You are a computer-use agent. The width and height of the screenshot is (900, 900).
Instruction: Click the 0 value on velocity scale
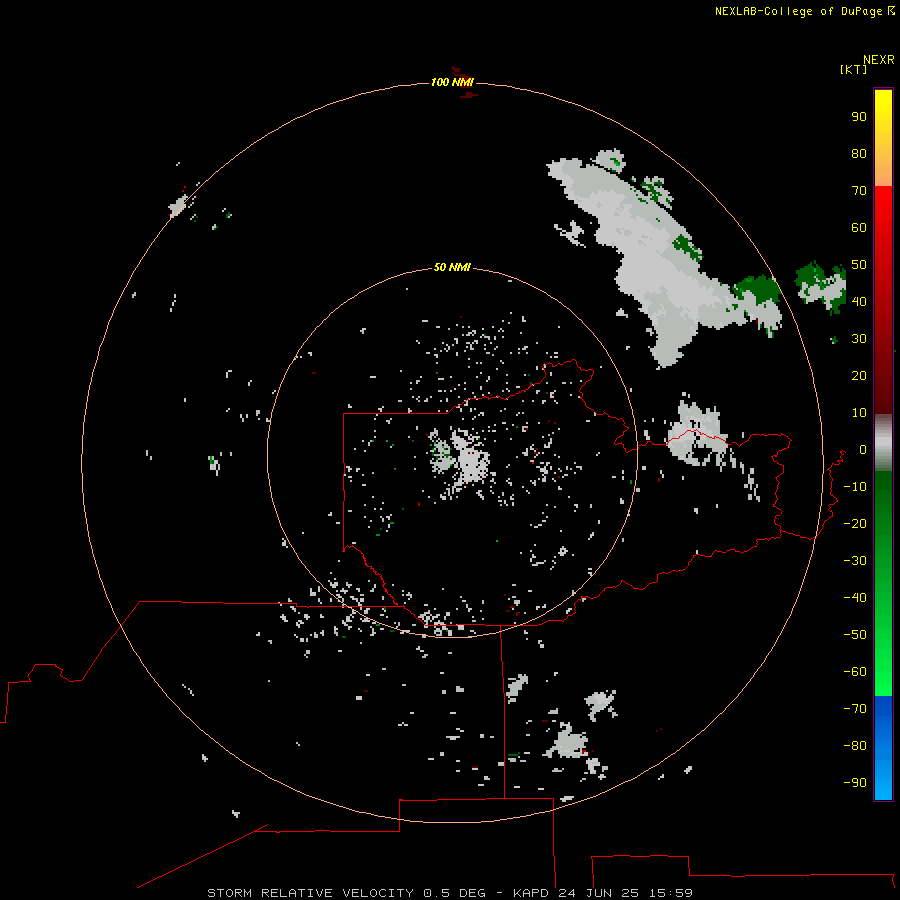click(x=863, y=450)
